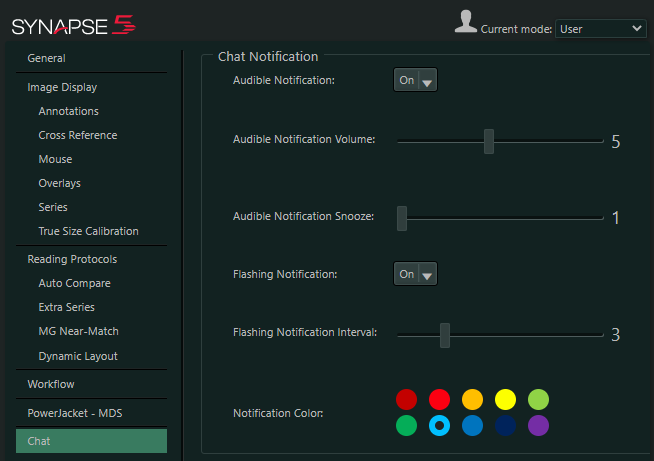
Task: Click the Audible Notification Volume slider handle
Action: pos(489,141)
